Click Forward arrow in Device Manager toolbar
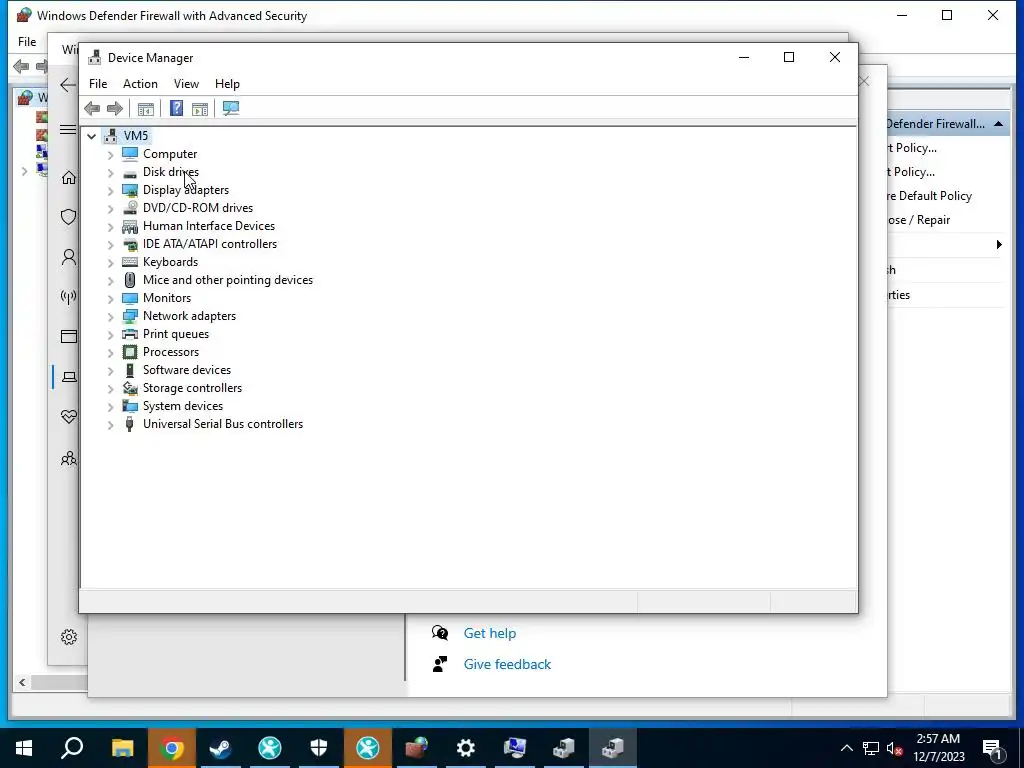Screen dimensions: 1024x768 coord(115,108)
